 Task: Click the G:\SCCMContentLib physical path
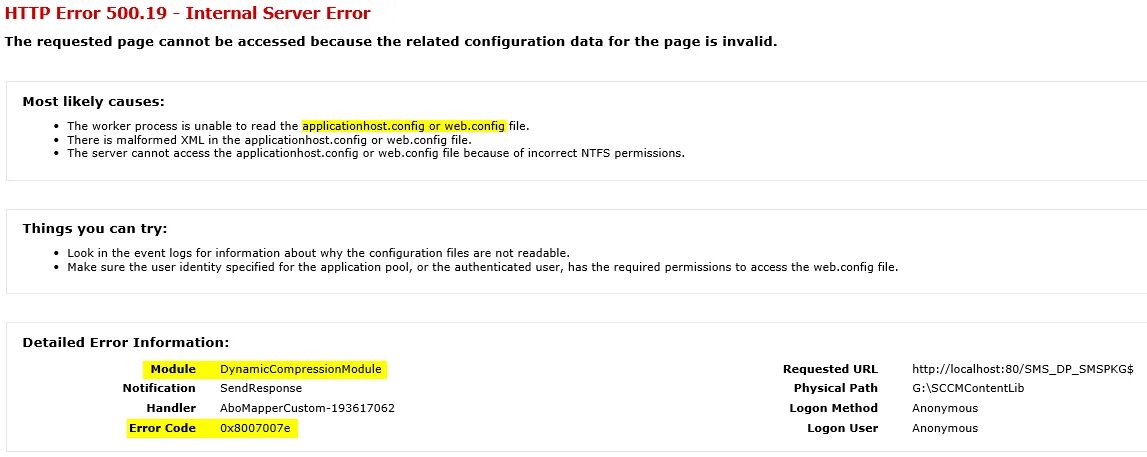(968, 388)
